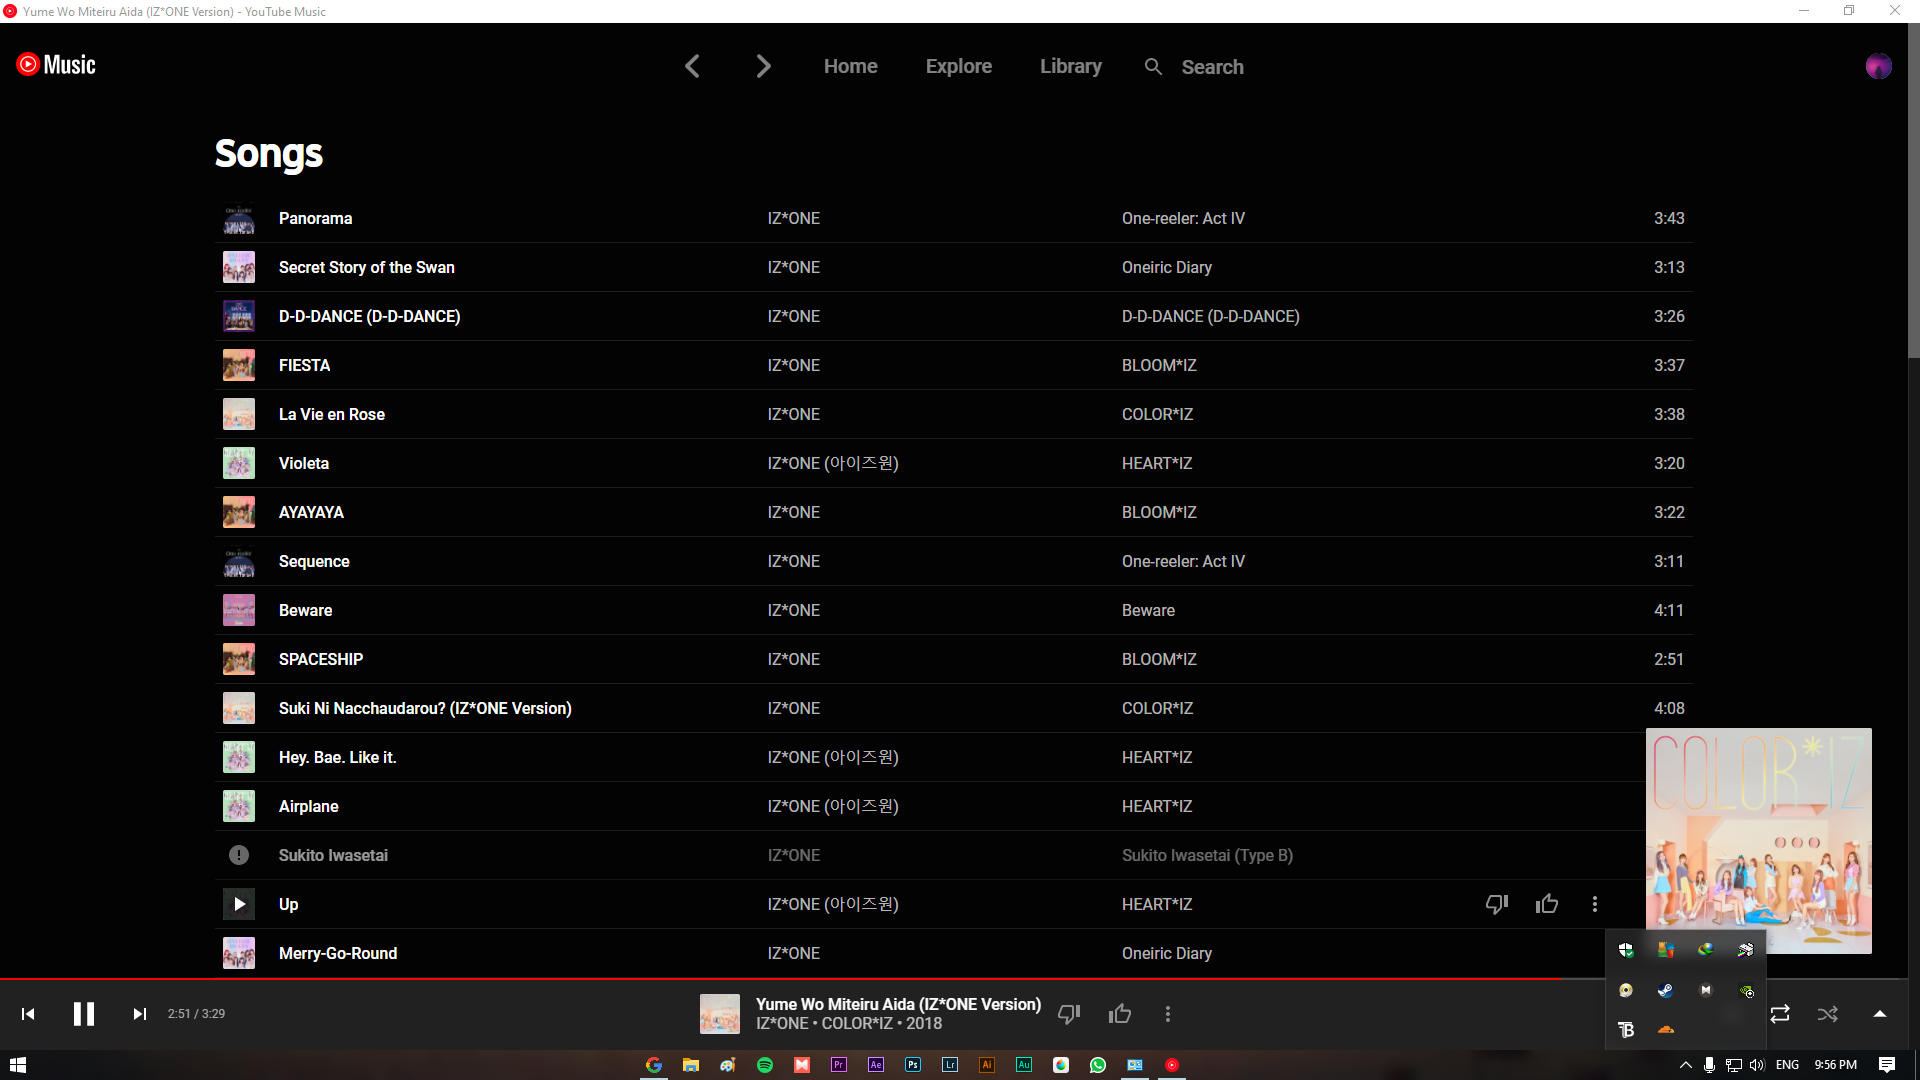Viewport: 1920px width, 1080px height.
Task: Toggle repeat mode
Action: pos(1780,1013)
